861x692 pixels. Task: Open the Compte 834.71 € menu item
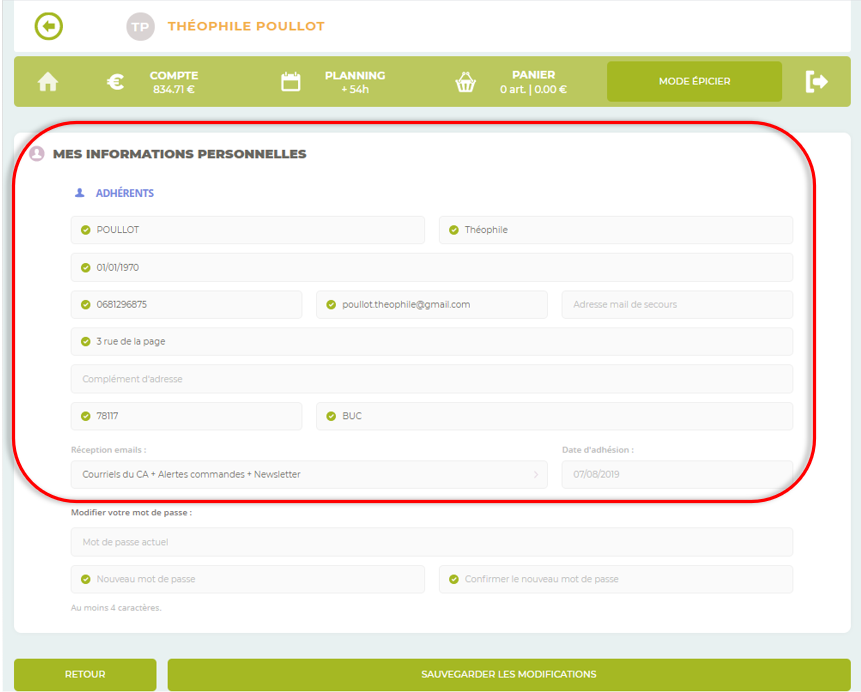click(x=175, y=82)
